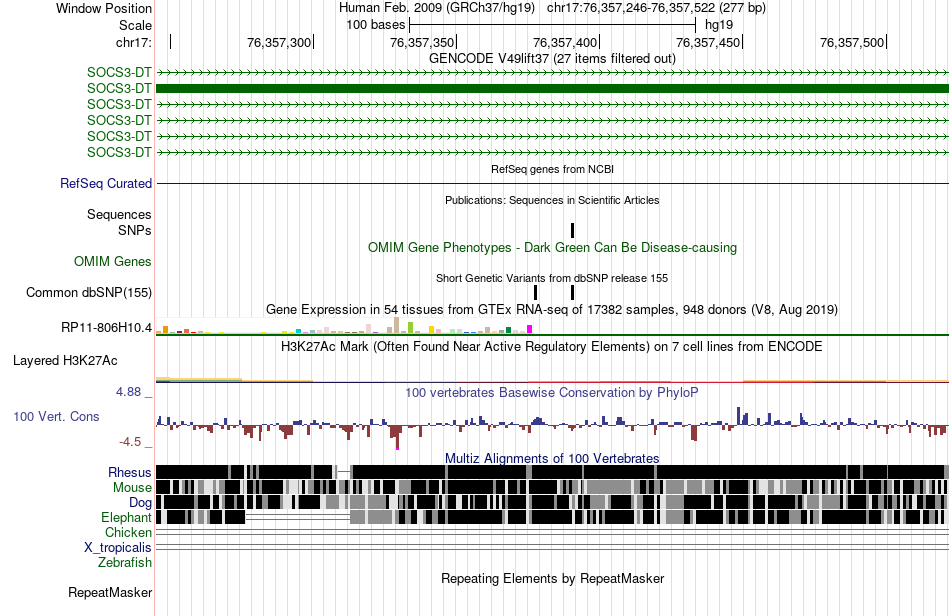Open the GTEx Gene Expression in 54 tissues title
Viewport: 950px width, 616px height.
coord(552,310)
